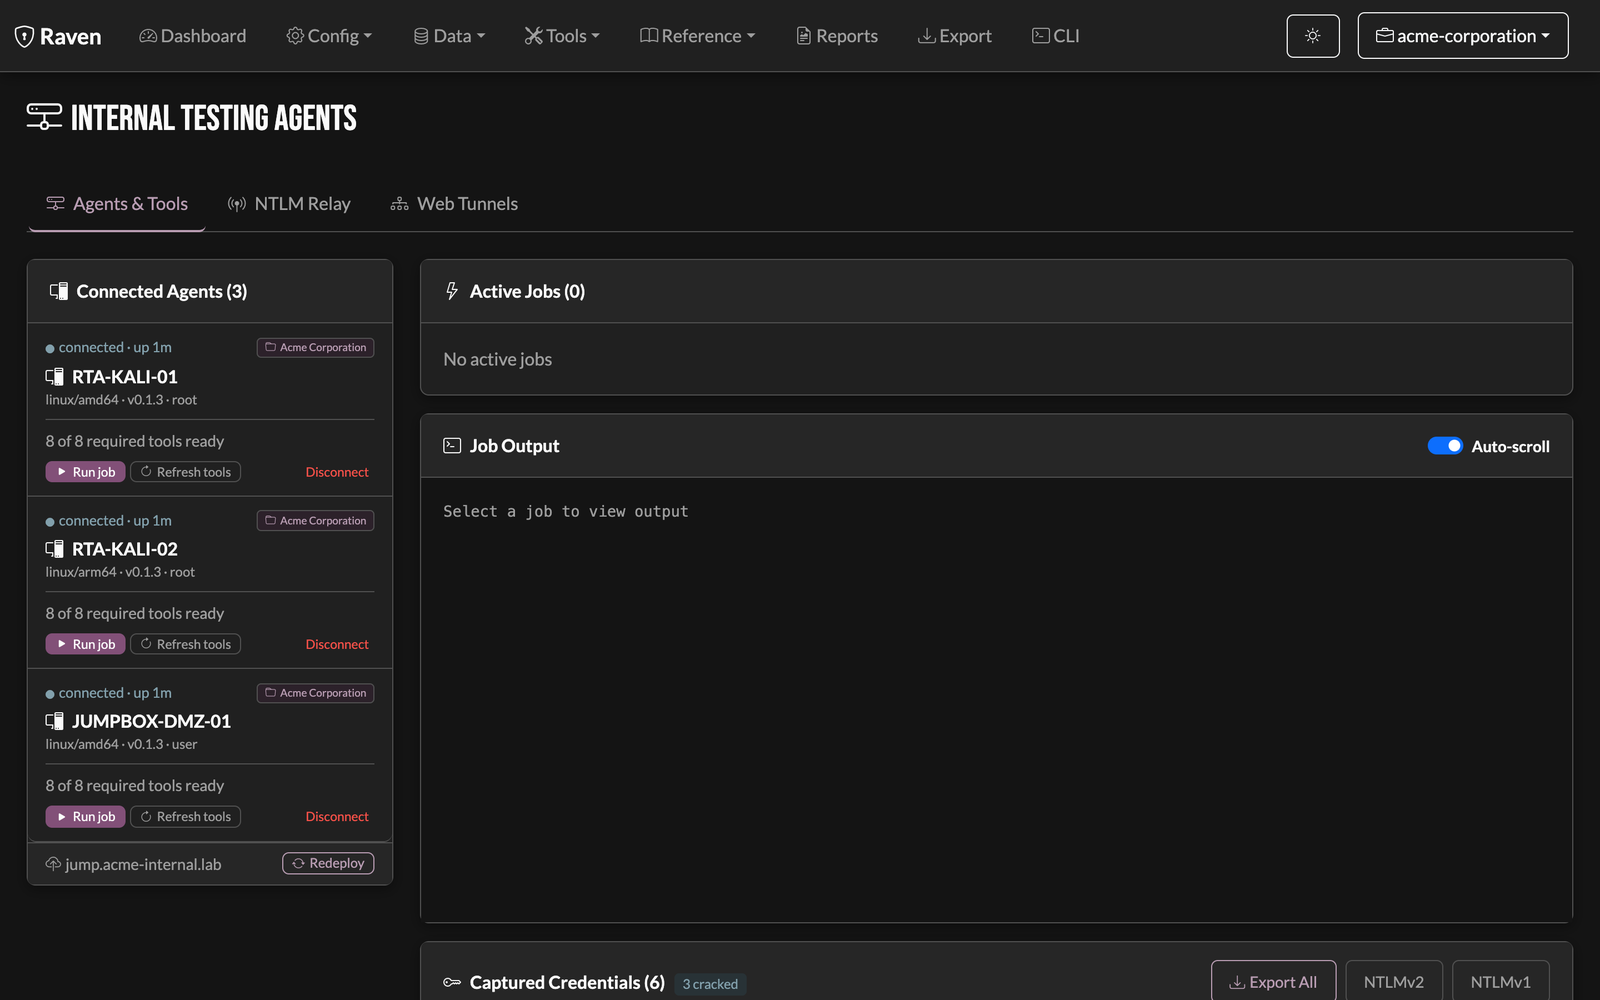Click 'linux/amd64 · v0.1.3 · user' text

click(x=121, y=744)
